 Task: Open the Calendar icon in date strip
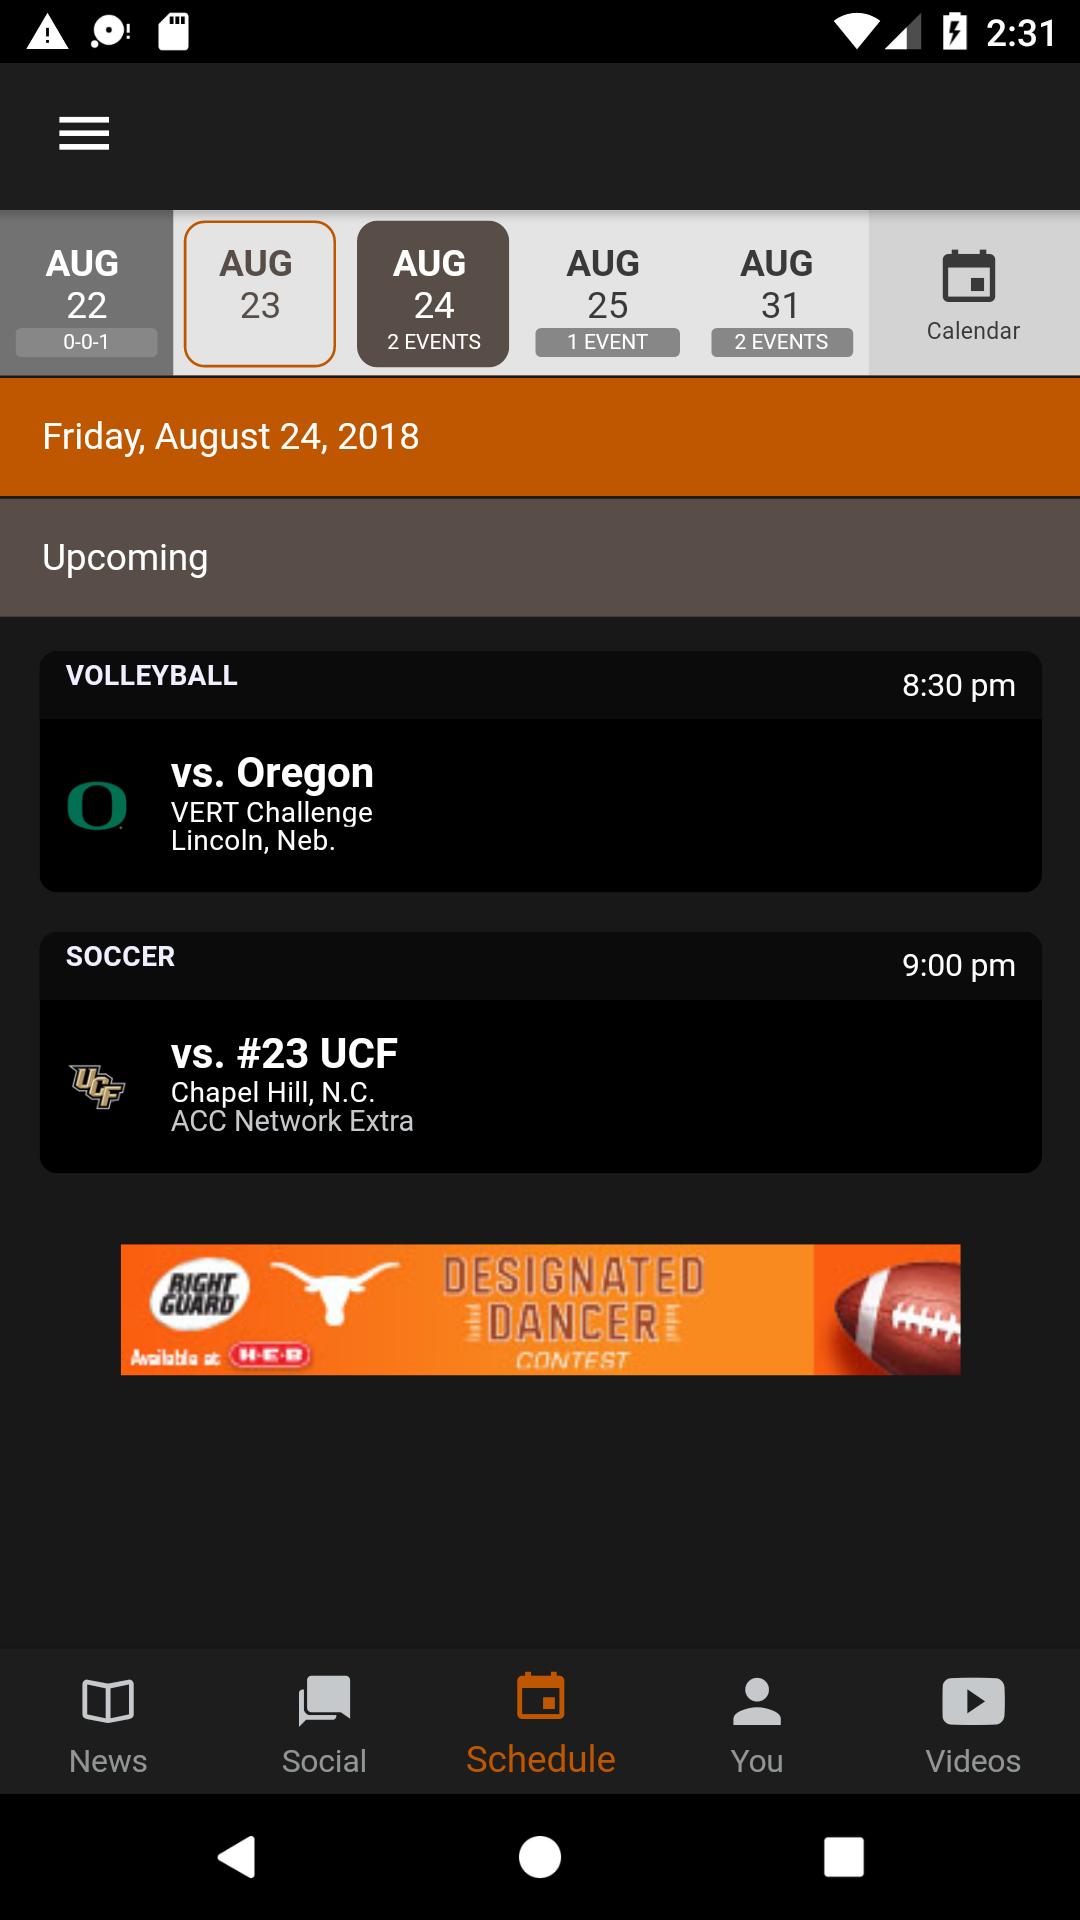pyautogui.click(x=969, y=276)
